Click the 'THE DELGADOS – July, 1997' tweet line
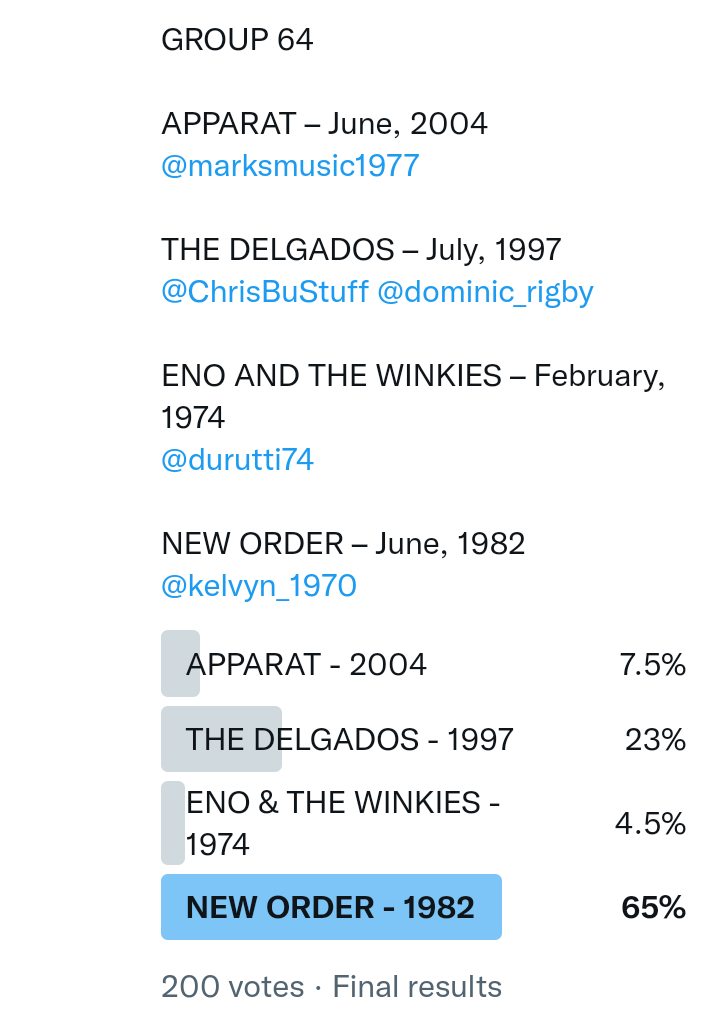 (x=361, y=250)
